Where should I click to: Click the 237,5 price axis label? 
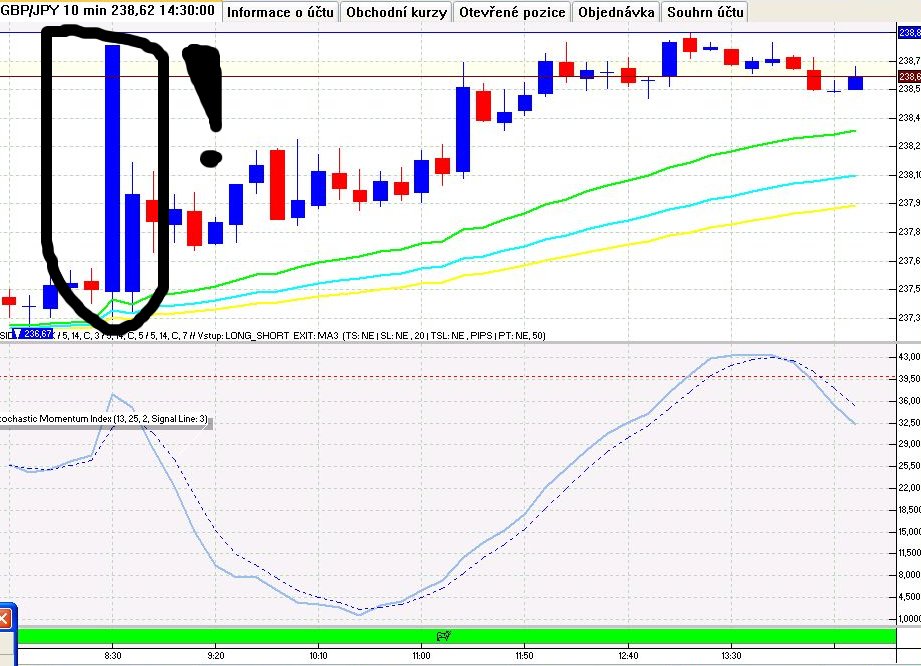909,288
